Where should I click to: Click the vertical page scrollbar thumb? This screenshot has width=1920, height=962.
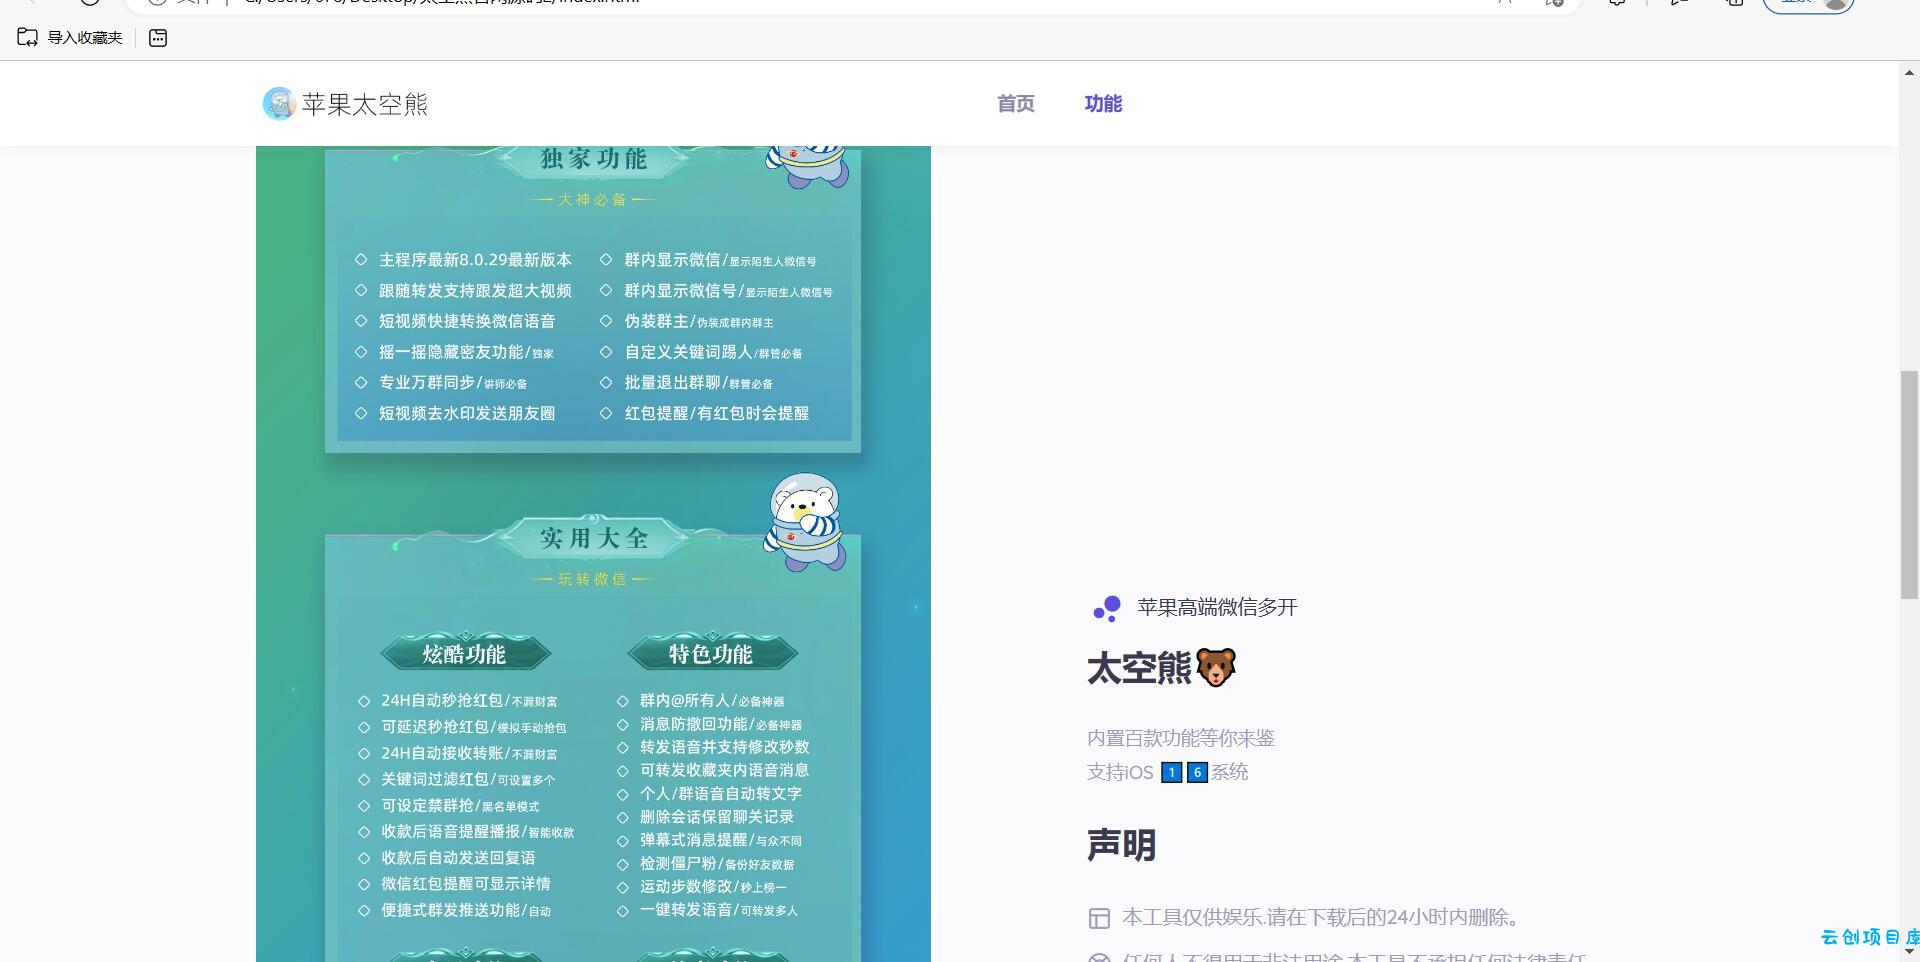[x=1909, y=484]
